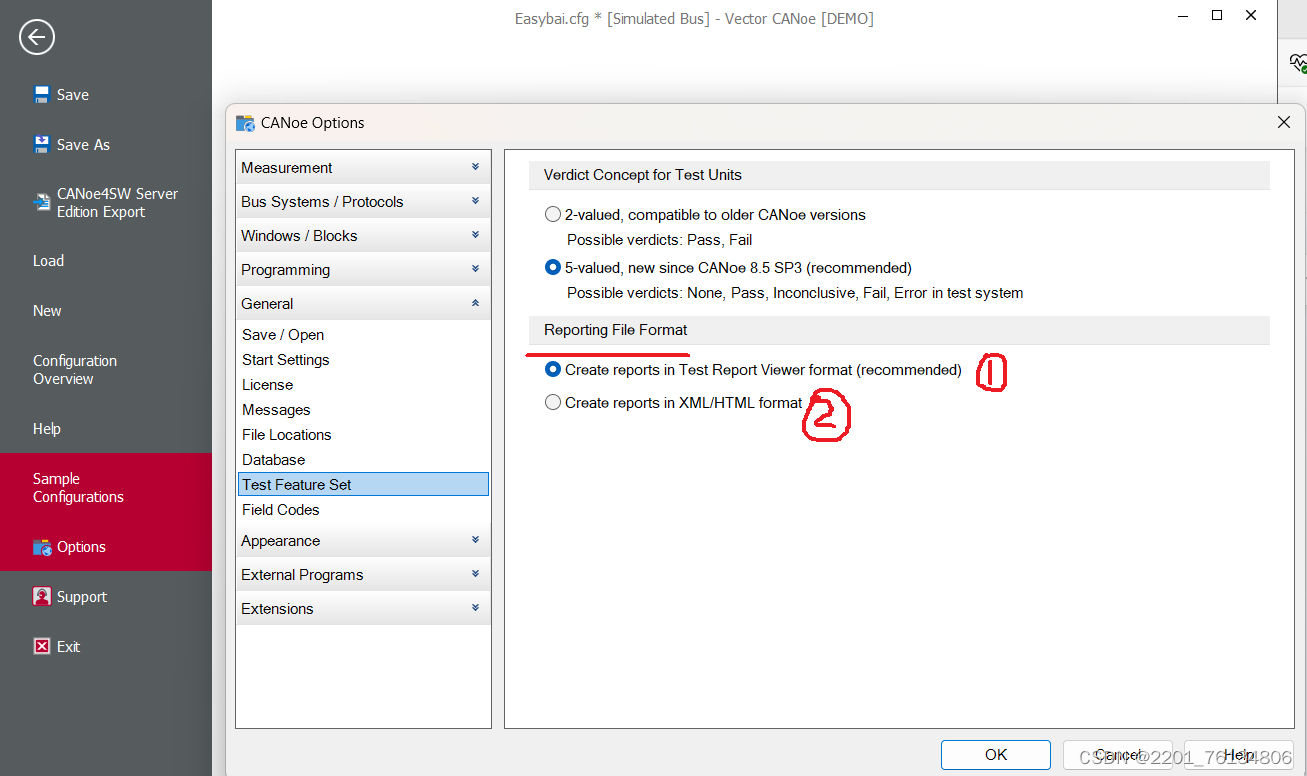1307x776 pixels.
Task: Click the back arrow circle icon
Action: [x=37, y=38]
